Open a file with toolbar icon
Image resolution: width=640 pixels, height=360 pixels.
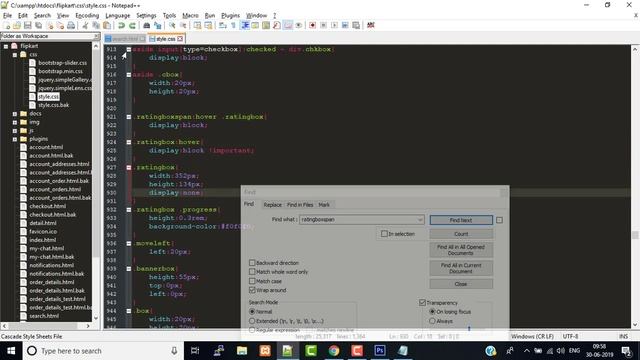point(17,25)
